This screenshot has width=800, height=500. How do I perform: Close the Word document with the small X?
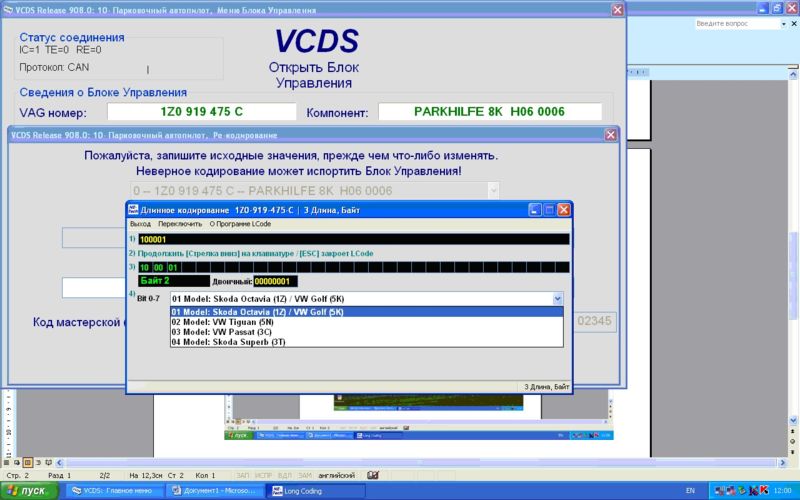point(794,23)
